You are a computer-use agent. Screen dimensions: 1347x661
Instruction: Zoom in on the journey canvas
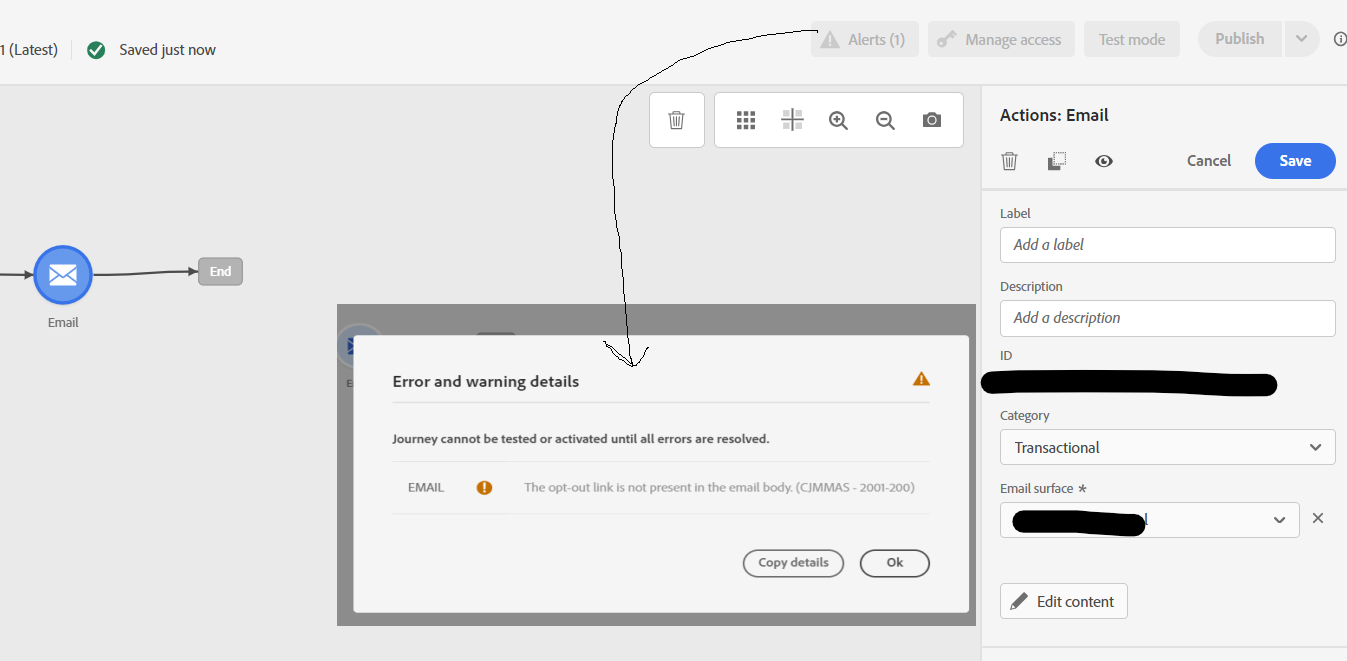(x=838, y=119)
